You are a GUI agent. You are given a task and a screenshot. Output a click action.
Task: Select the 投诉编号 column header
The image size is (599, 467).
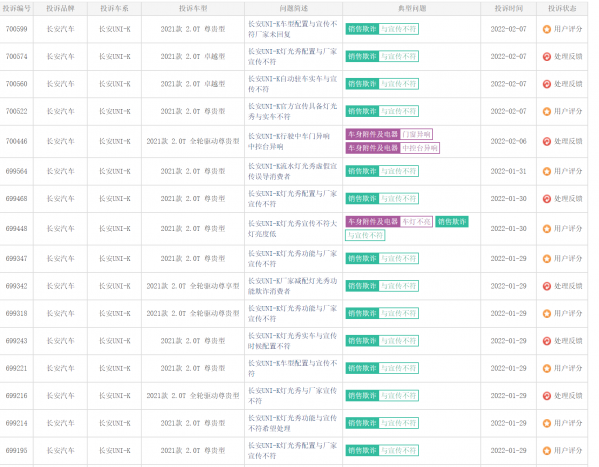tap(16, 8)
